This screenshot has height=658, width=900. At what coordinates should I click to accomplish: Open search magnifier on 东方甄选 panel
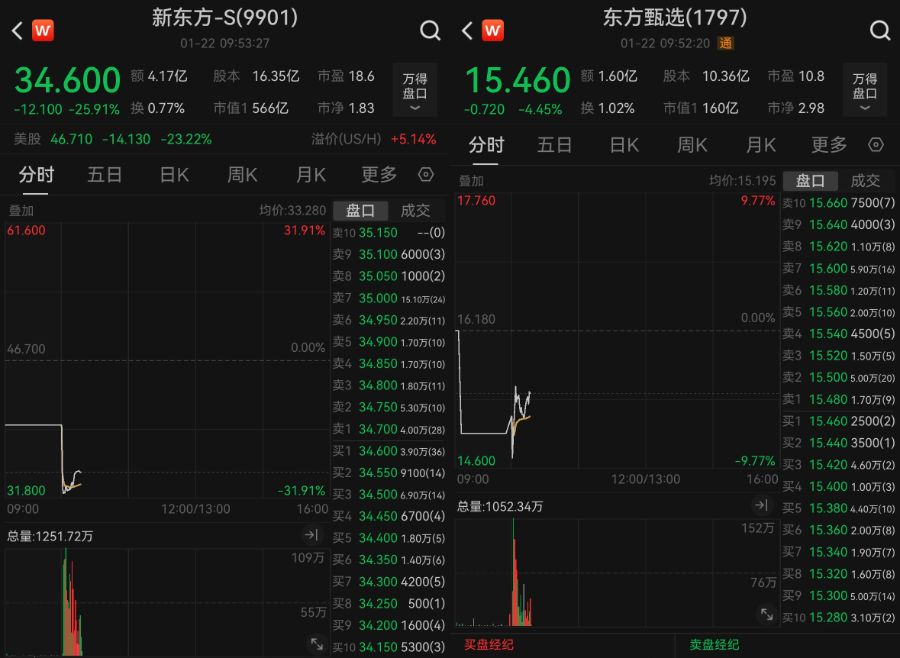point(879,30)
